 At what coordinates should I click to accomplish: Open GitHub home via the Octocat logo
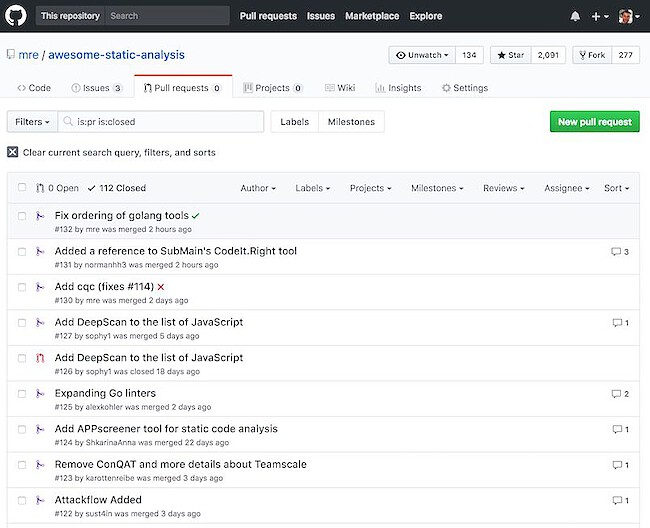click(x=16, y=16)
